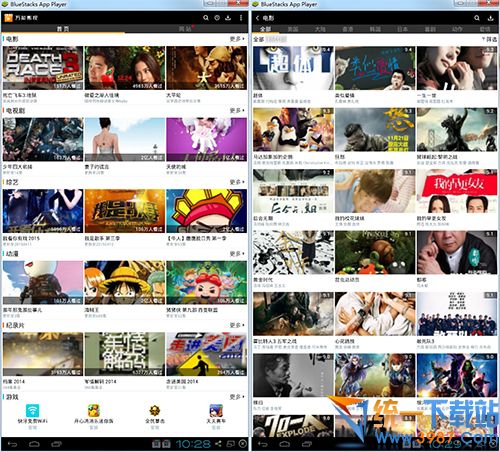This screenshot has height=452, width=500.
Task: Switch to the 首页 tab
Action: 63,29
